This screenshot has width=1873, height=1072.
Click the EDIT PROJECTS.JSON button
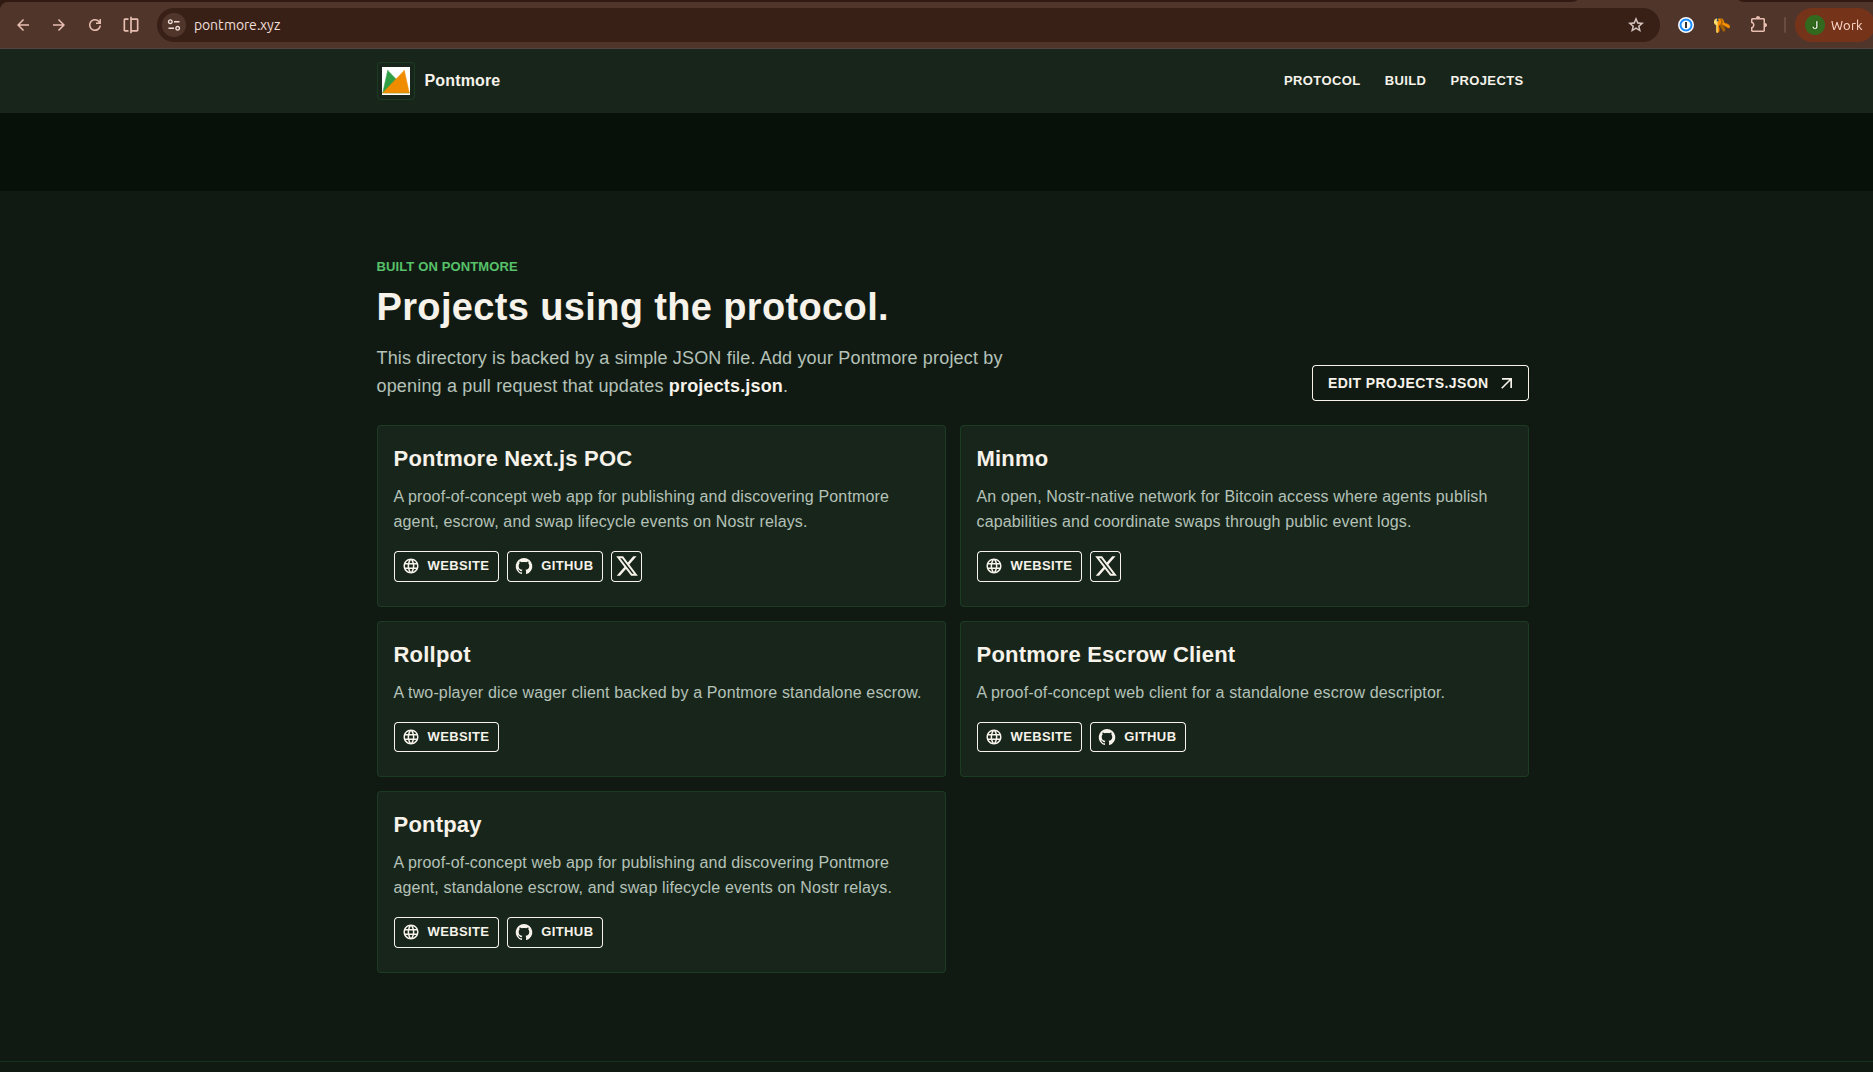coord(1420,383)
